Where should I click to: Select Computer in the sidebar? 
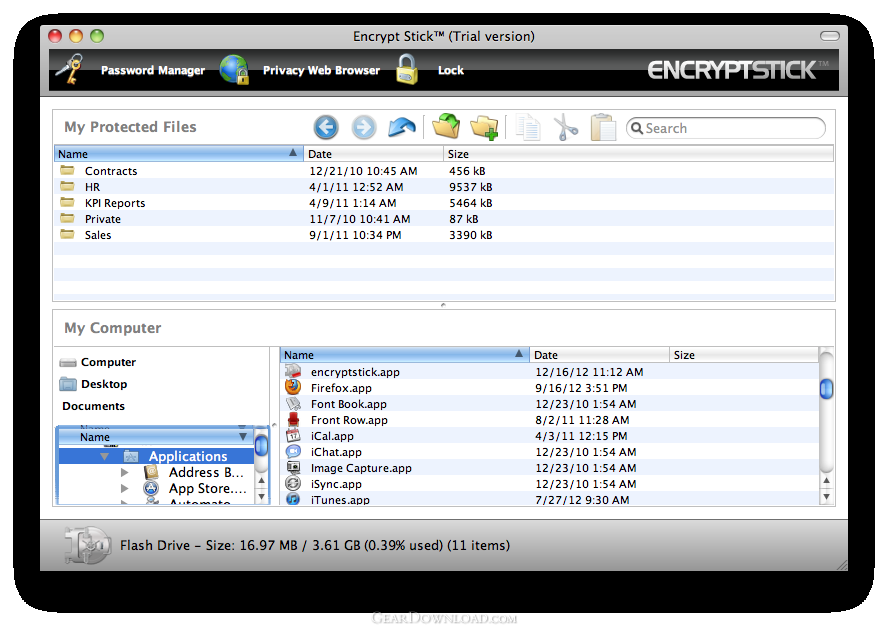(x=108, y=362)
